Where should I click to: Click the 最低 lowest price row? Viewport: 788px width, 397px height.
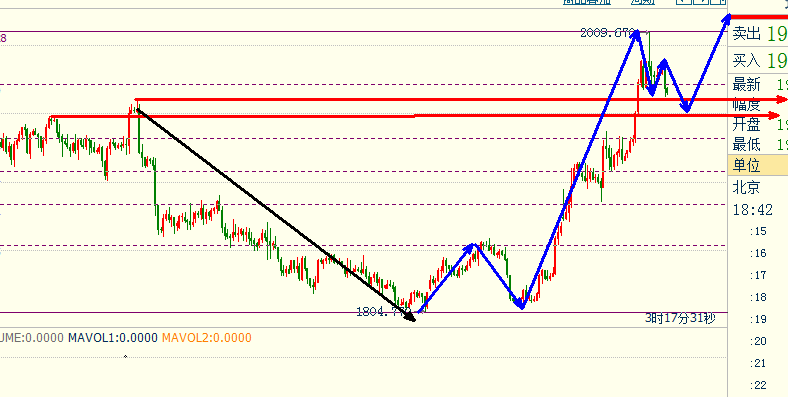point(759,145)
